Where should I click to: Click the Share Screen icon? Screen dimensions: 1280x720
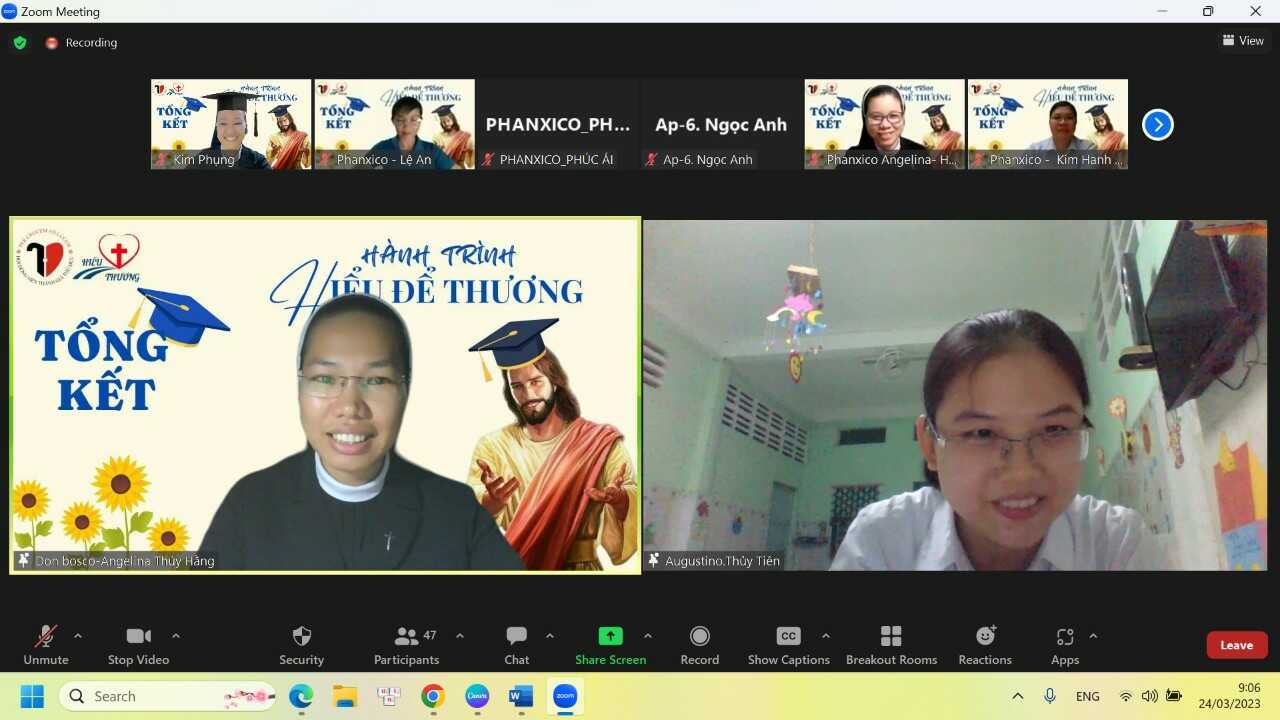pyautogui.click(x=610, y=636)
